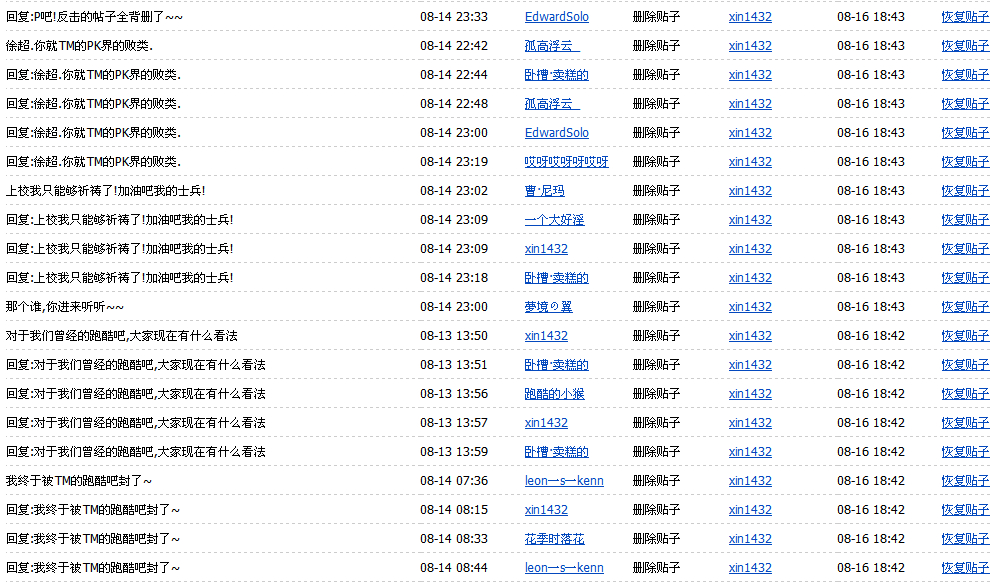The image size is (990, 588).
Task: Select 08-16 18:43 time in the 梦境の翼 row
Action: tap(871, 308)
